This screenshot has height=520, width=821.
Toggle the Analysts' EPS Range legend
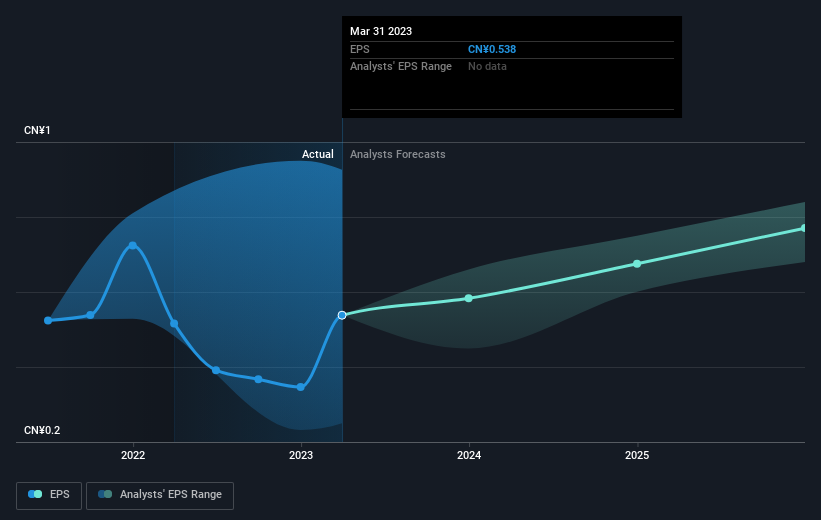pyautogui.click(x=160, y=495)
